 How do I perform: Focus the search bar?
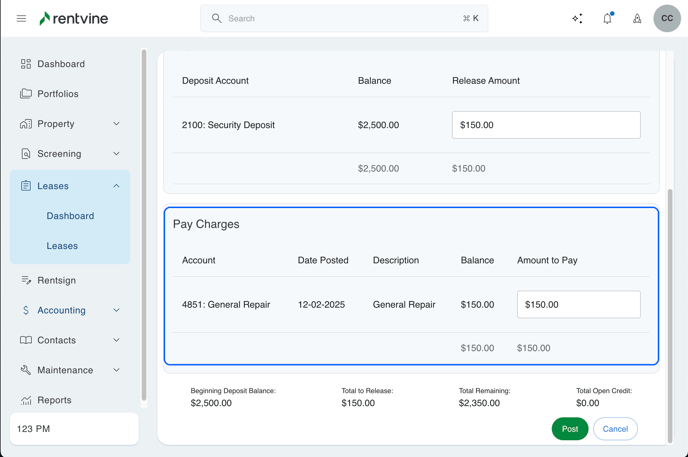pos(344,18)
